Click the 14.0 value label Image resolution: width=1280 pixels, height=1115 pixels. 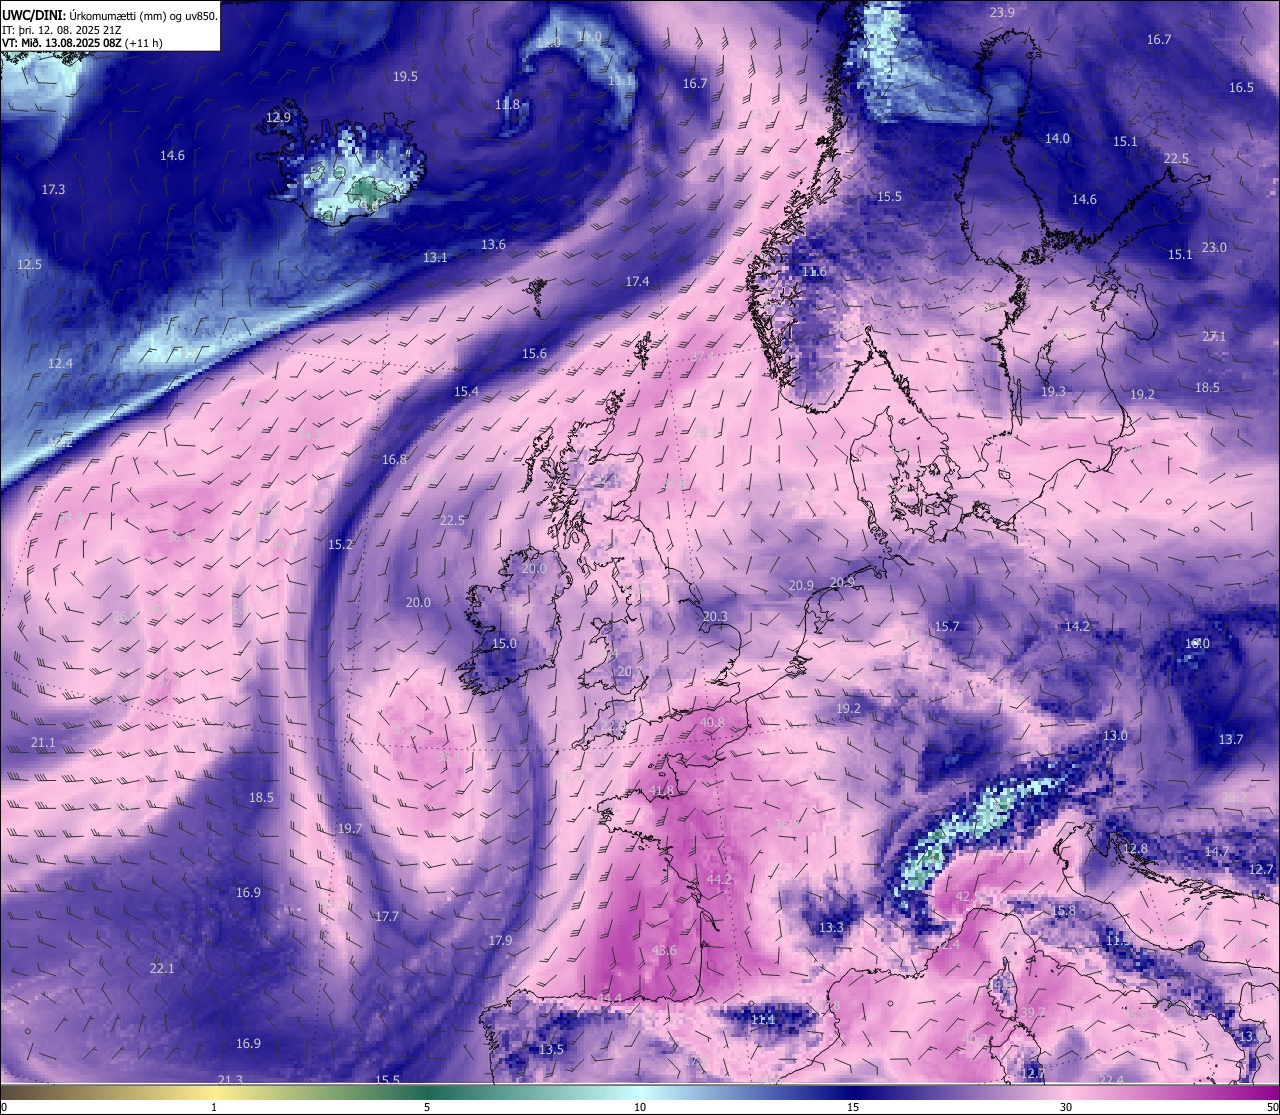(1057, 139)
